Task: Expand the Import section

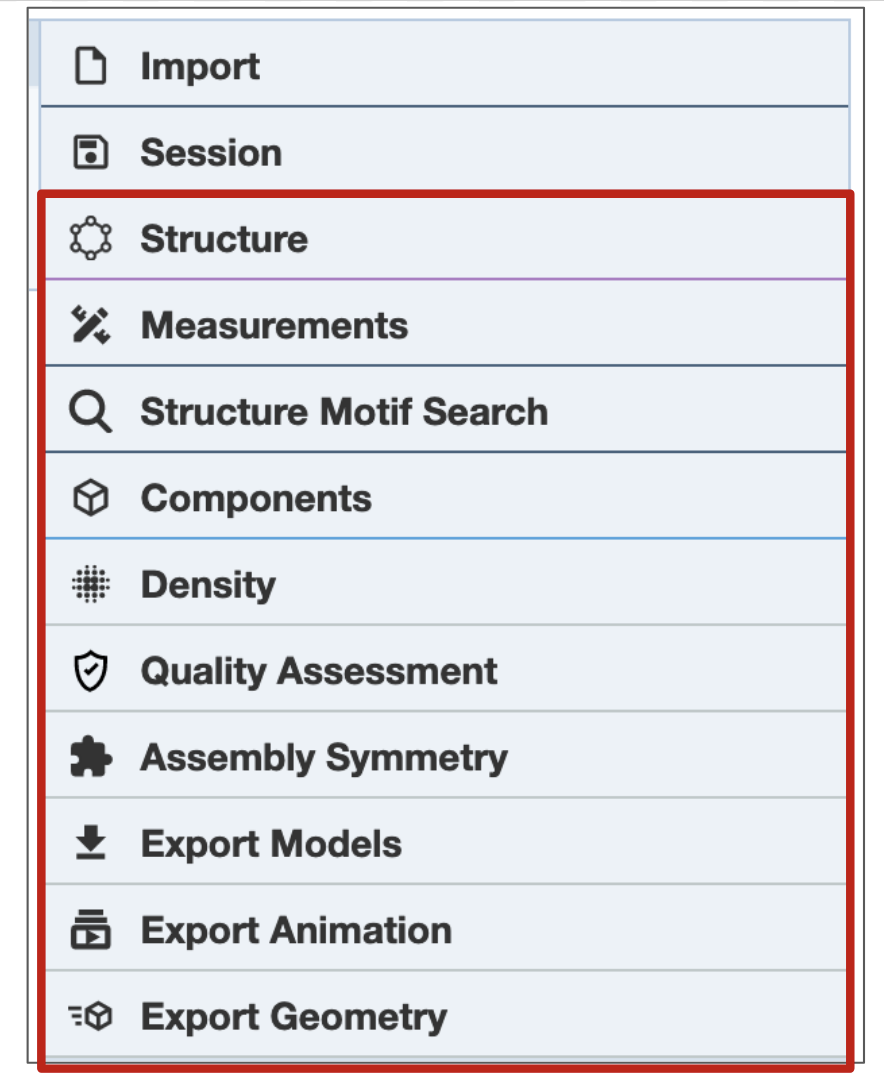Action: pyautogui.click(x=200, y=67)
